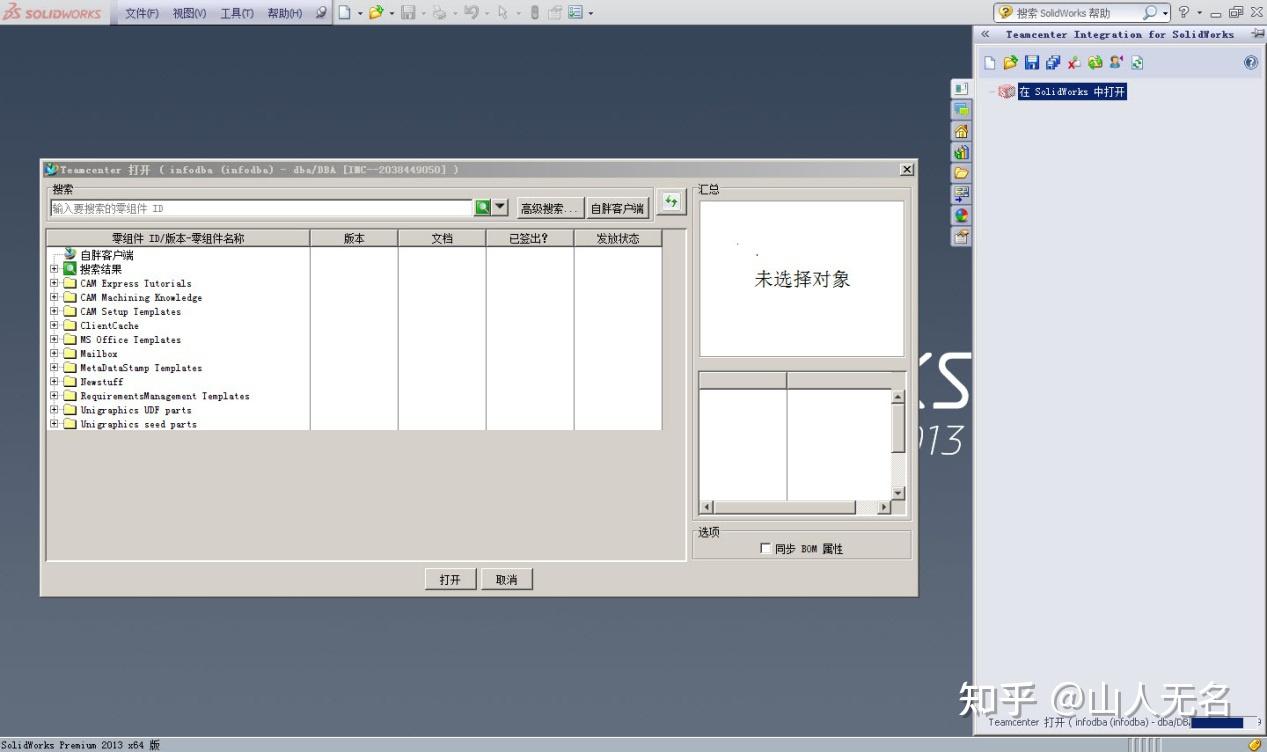Open the Design Library icon in task pane
Image resolution: width=1267 pixels, height=752 pixels.
pyautogui.click(x=961, y=153)
